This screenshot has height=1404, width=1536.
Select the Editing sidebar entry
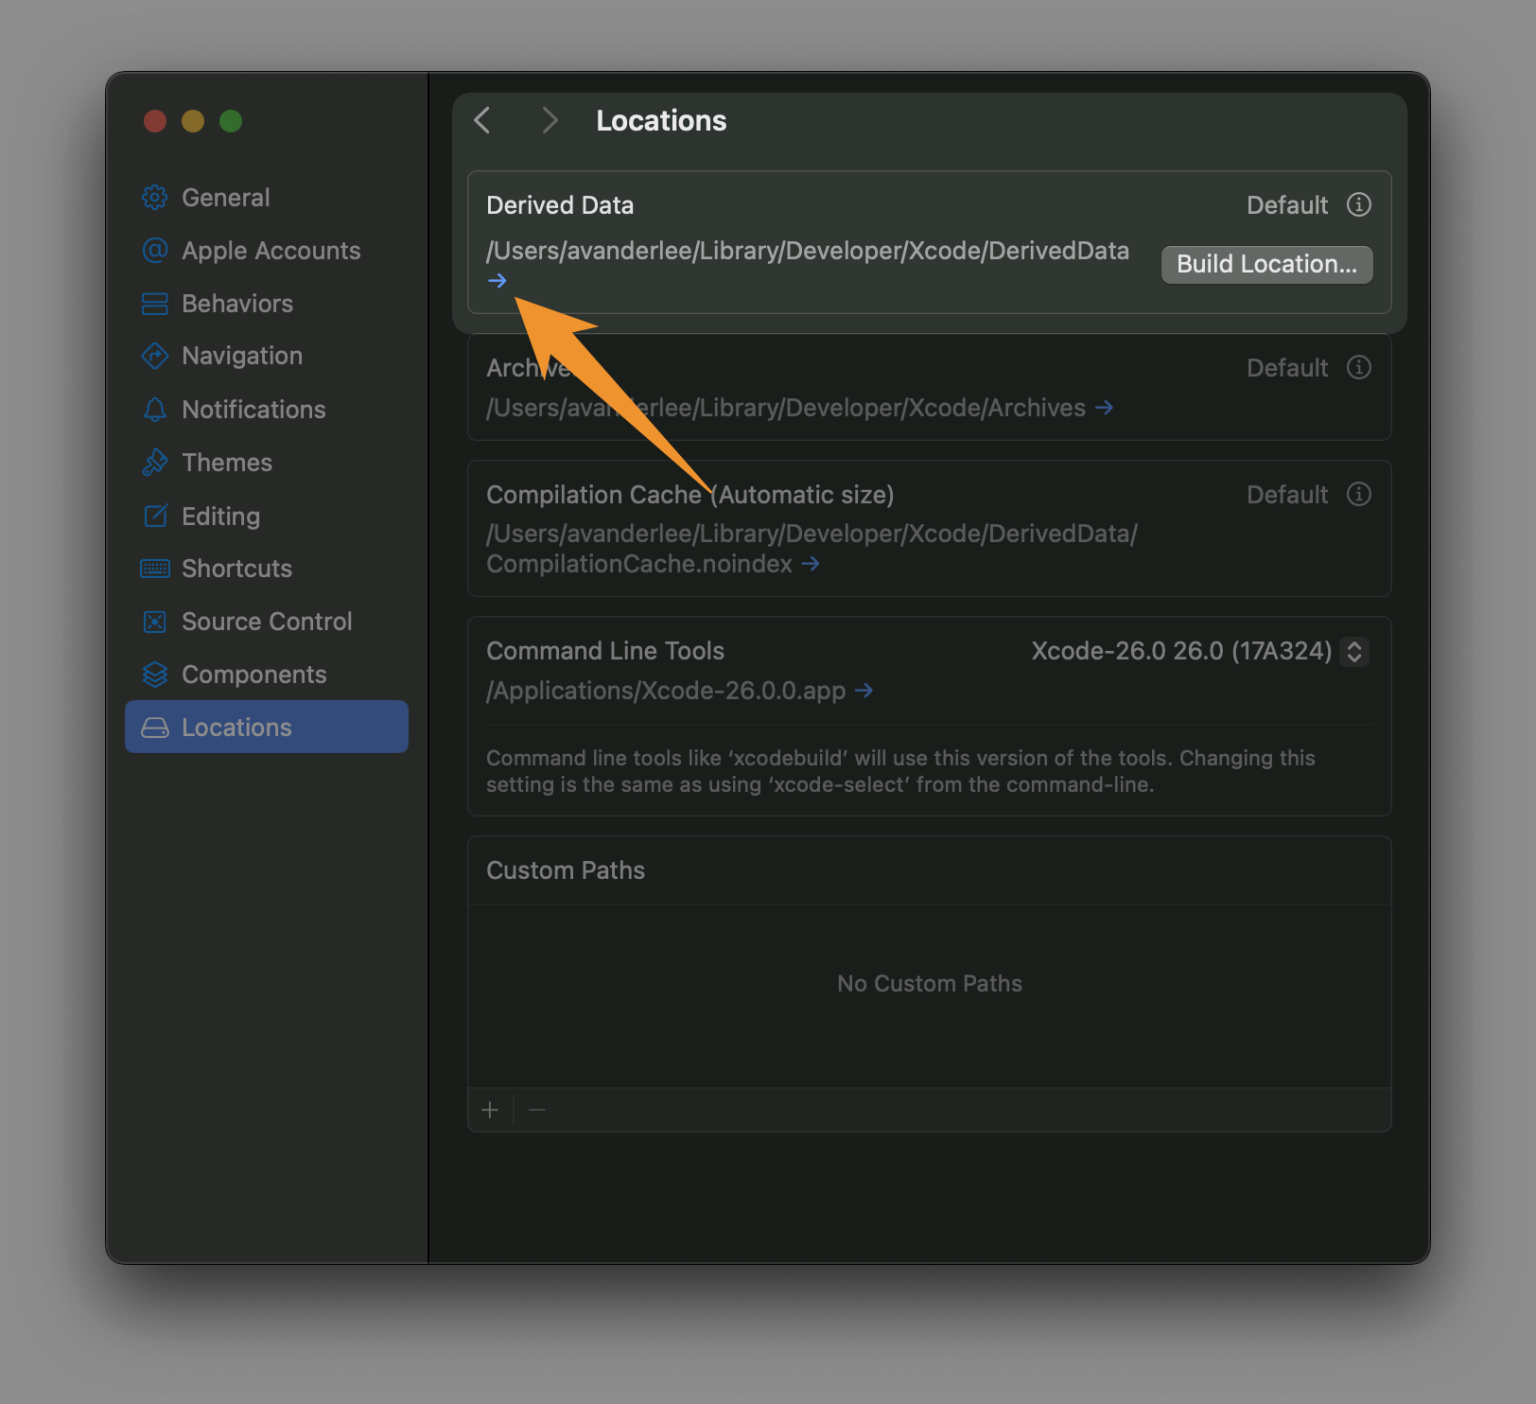coord(220,516)
